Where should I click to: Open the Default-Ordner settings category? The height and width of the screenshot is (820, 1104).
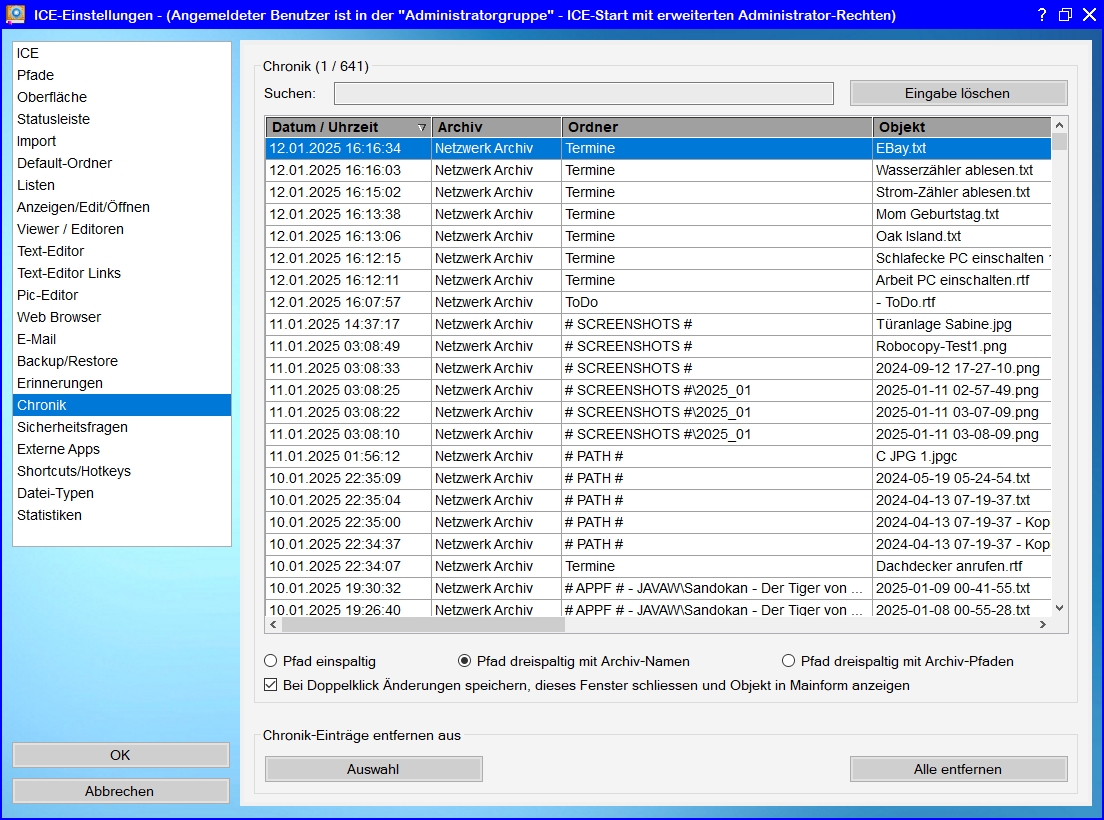122,163
